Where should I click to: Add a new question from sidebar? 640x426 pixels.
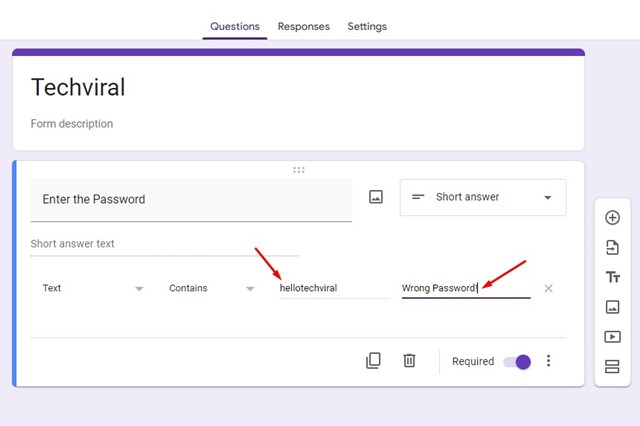[612, 218]
